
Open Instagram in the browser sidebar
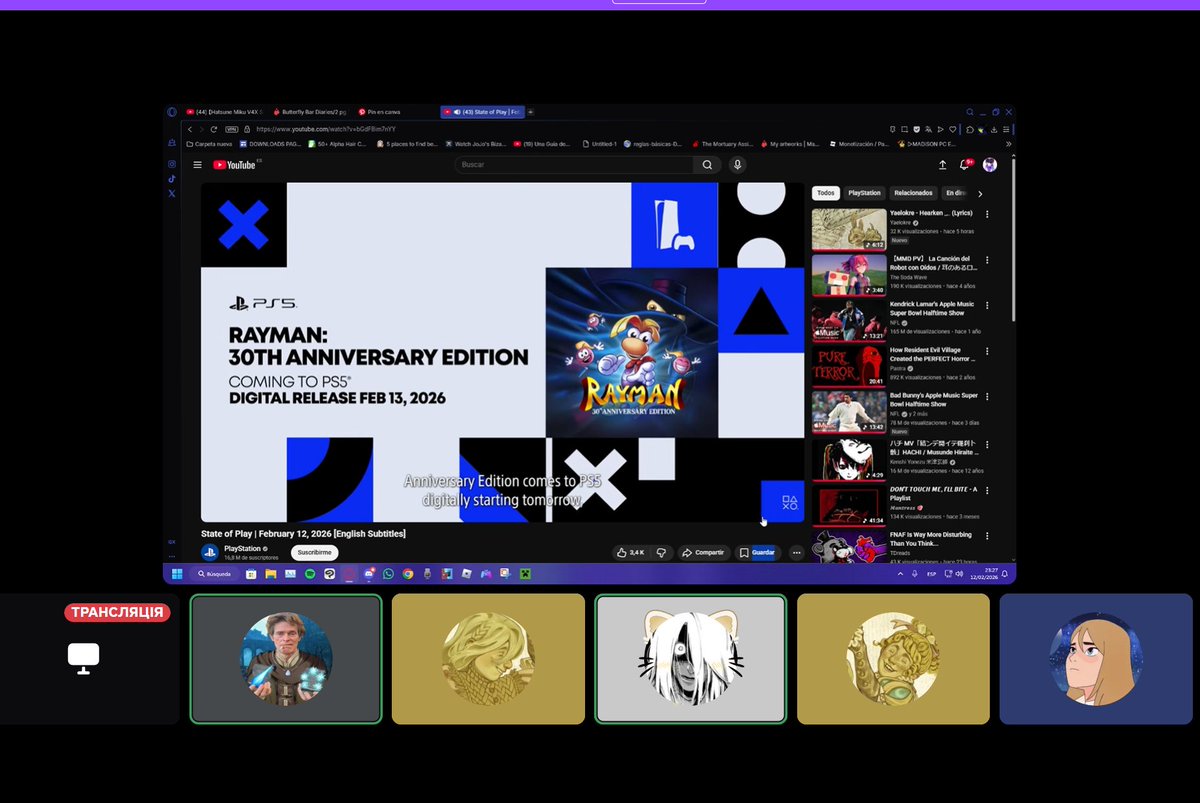pyautogui.click(x=172, y=164)
